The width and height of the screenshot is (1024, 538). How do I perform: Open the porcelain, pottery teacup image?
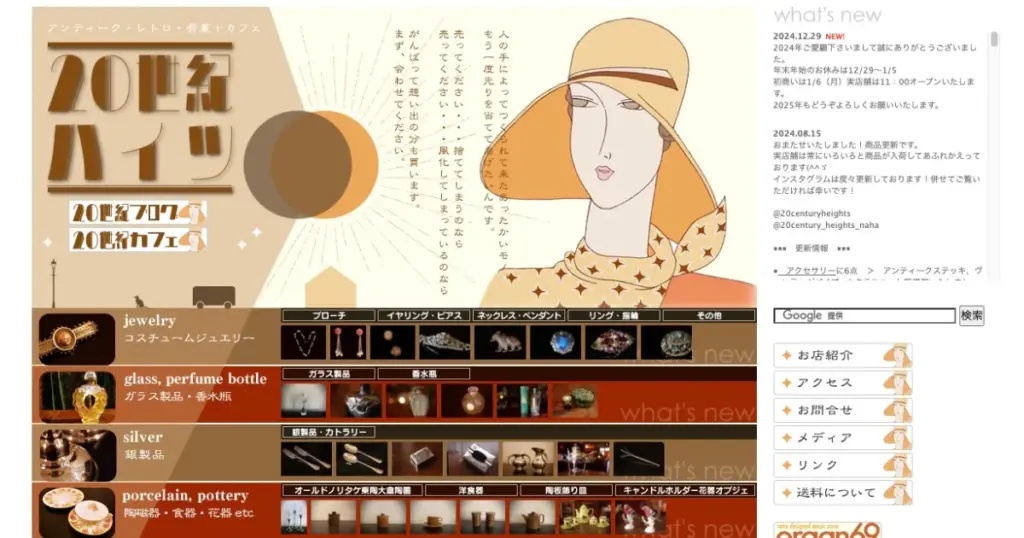tap(77, 513)
